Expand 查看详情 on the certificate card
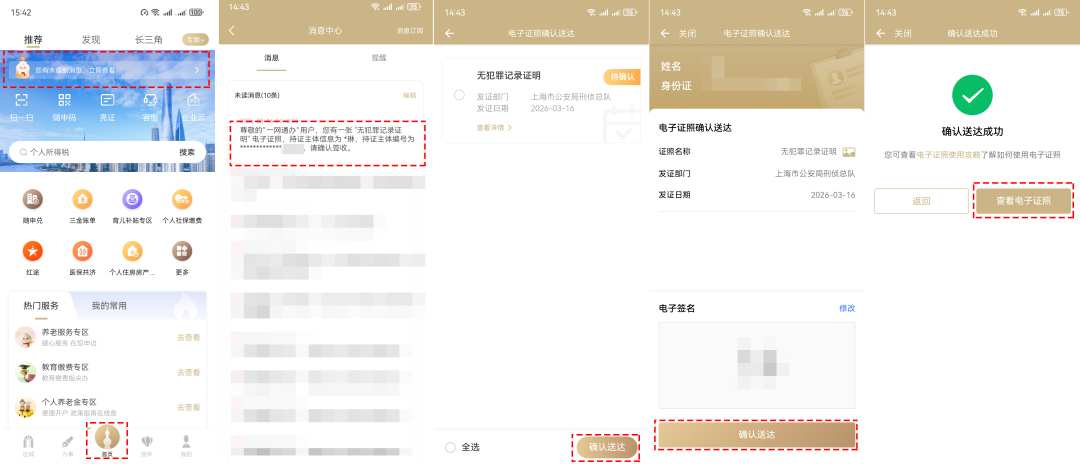The image size is (1080, 464). [494, 128]
